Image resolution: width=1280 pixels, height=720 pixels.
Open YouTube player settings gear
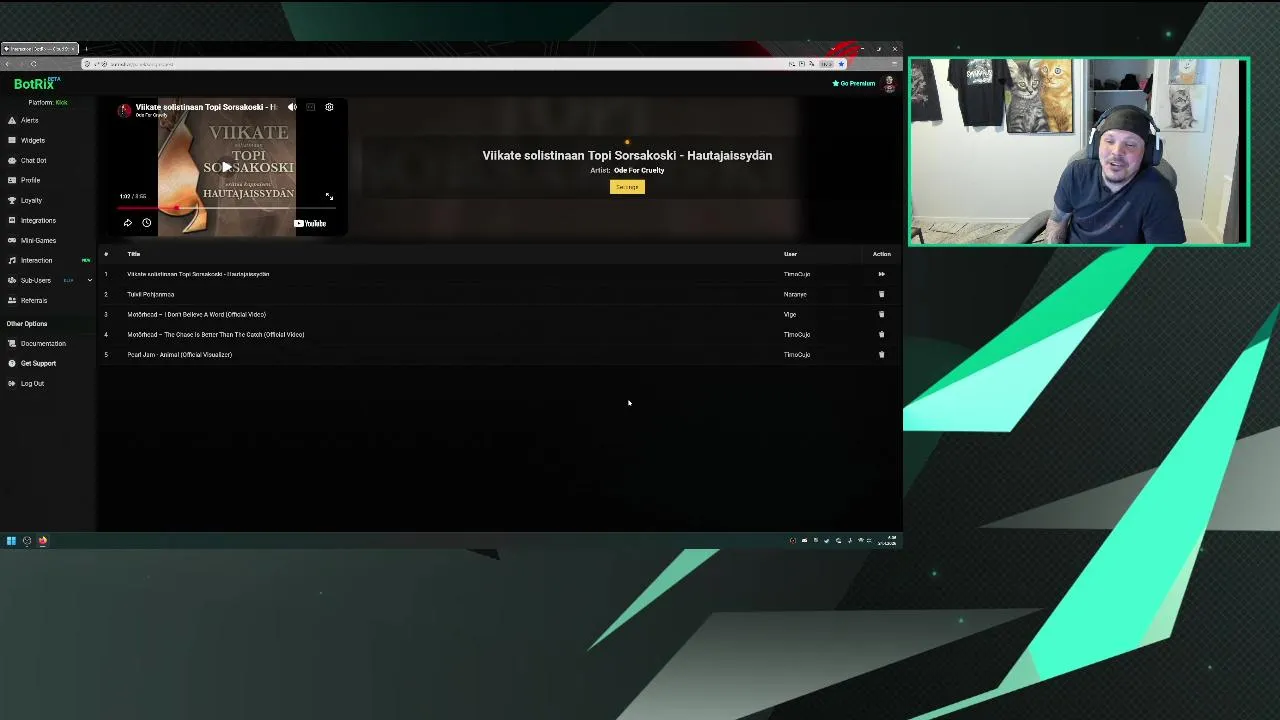(x=329, y=107)
